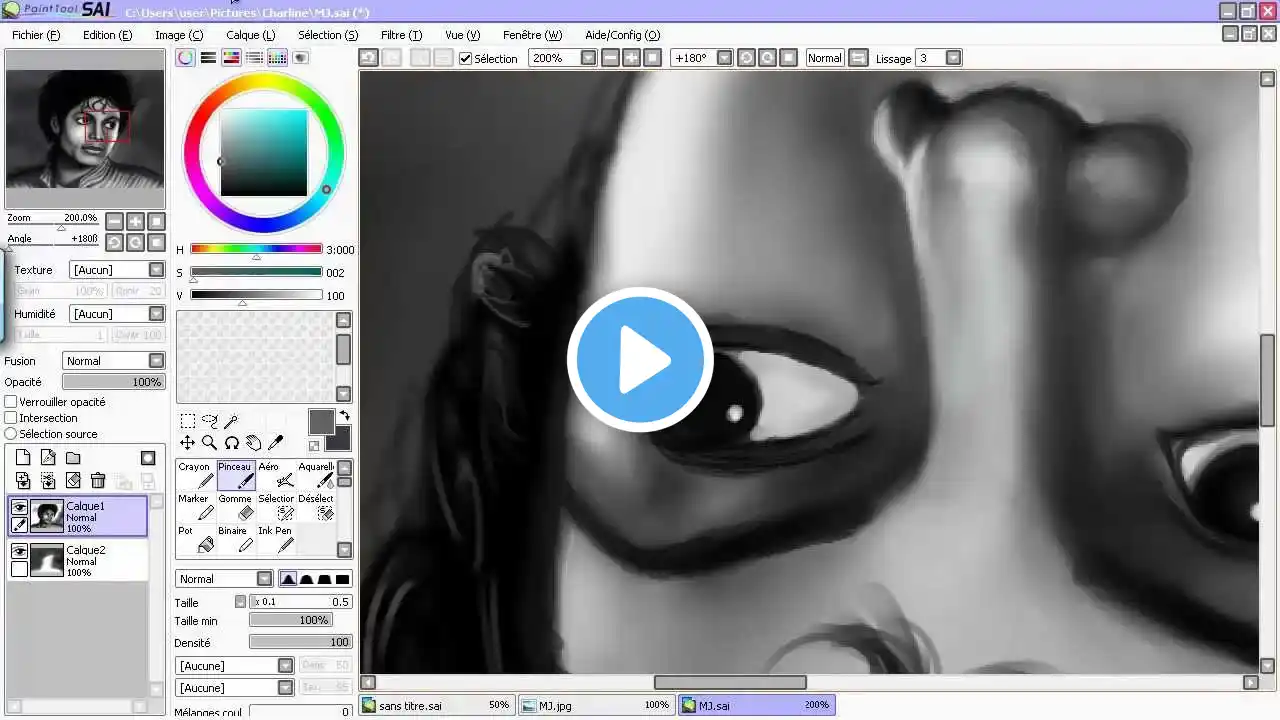Select the Sélection source radio button
Image resolution: width=1280 pixels, height=720 pixels.
[x=11, y=434]
